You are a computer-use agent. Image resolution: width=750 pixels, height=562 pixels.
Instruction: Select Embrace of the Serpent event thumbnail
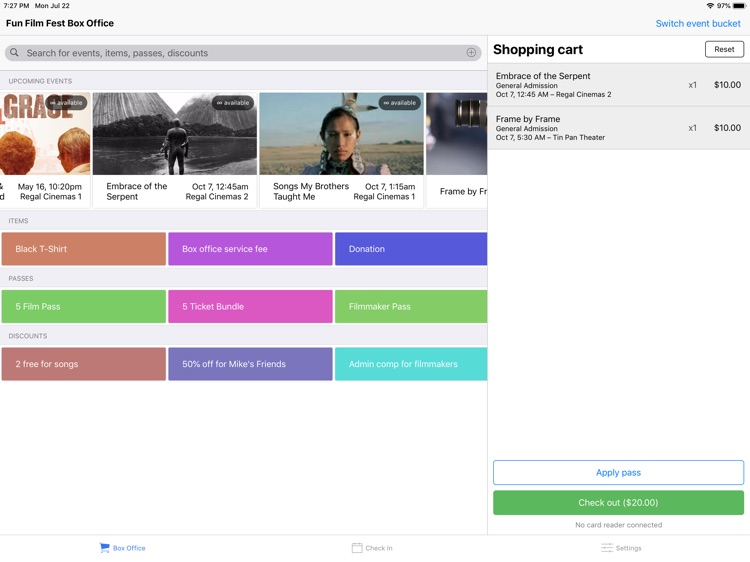tap(175, 135)
